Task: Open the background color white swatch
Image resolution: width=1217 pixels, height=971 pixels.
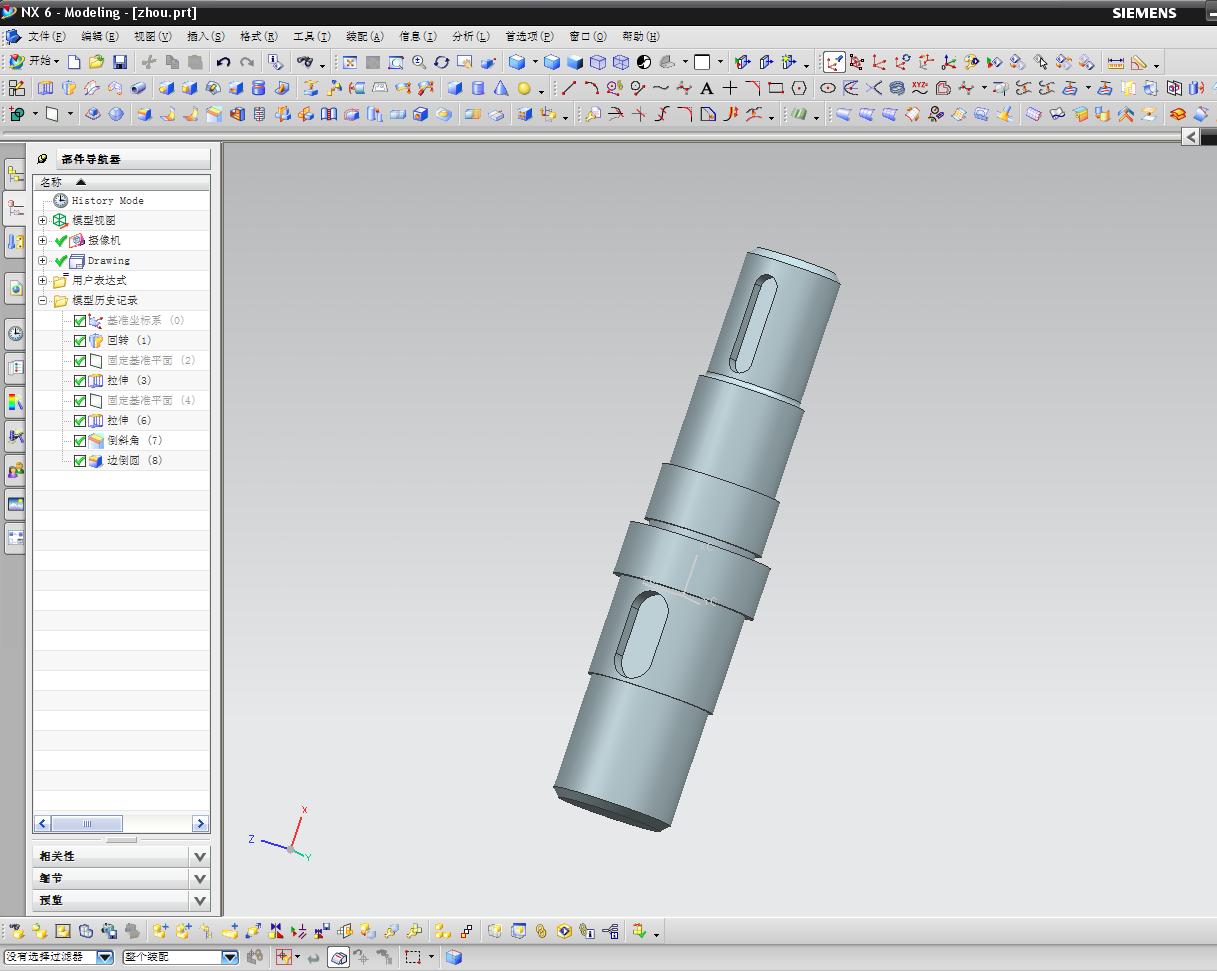Action: pyautogui.click(x=702, y=62)
